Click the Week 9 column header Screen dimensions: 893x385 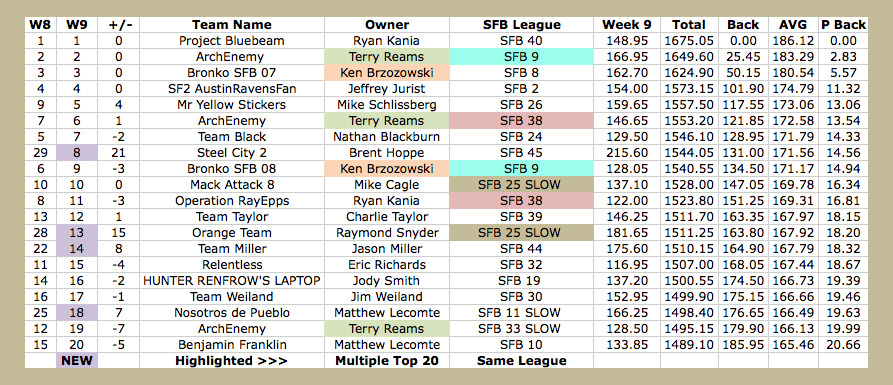(627, 24)
